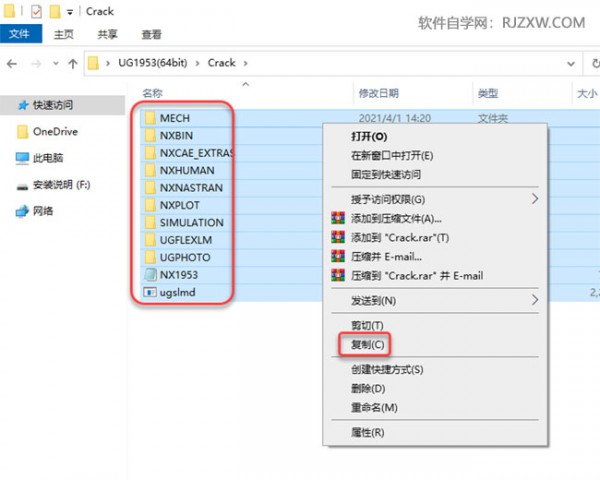Select 网络 in navigation pane

(x=43, y=211)
